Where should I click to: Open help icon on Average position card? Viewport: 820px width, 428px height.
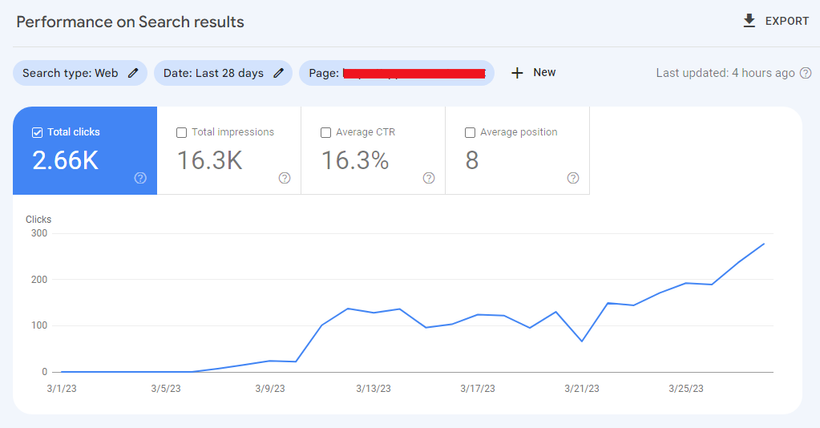coord(573,178)
